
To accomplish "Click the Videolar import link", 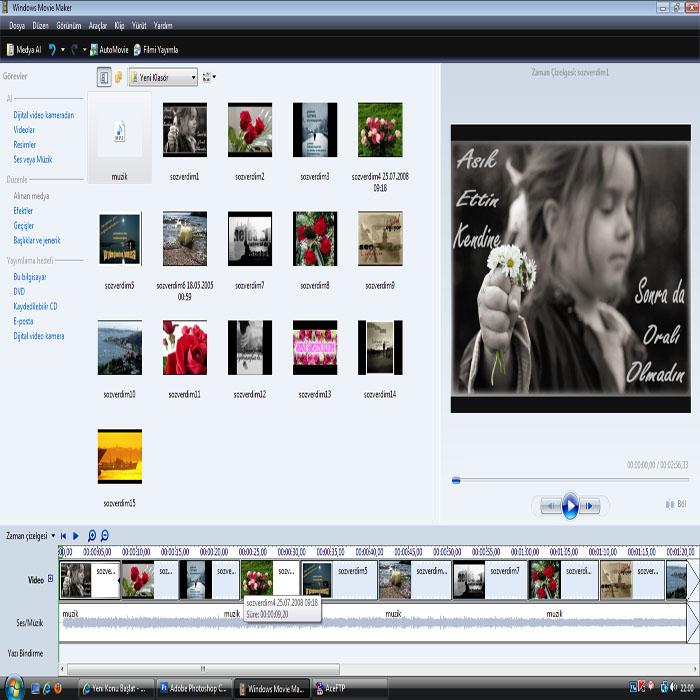I will point(24,130).
